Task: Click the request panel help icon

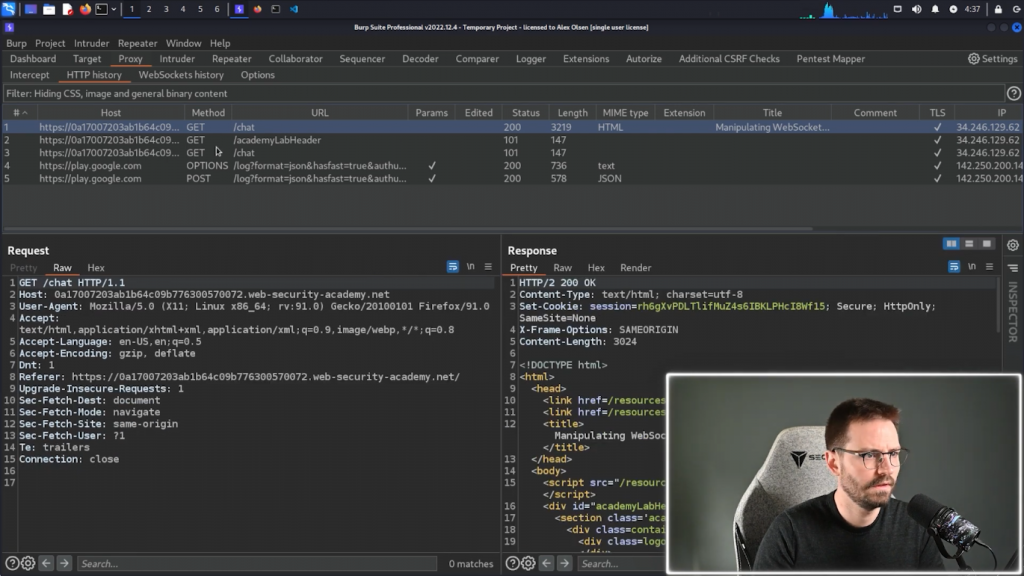Action: coord(11,564)
